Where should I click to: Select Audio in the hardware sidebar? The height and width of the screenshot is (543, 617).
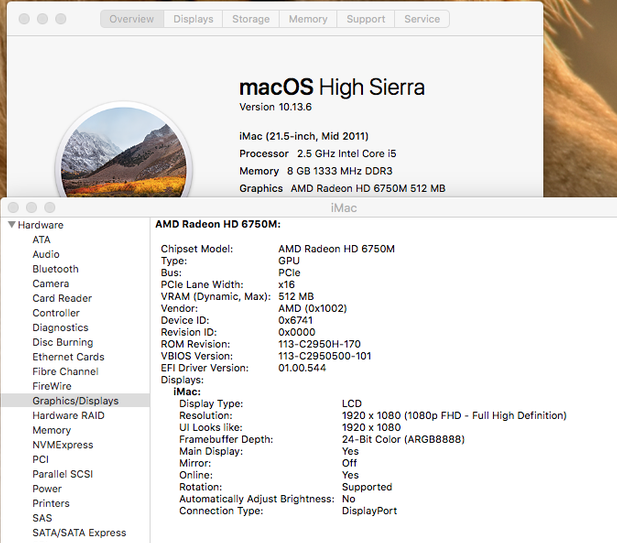click(46, 254)
